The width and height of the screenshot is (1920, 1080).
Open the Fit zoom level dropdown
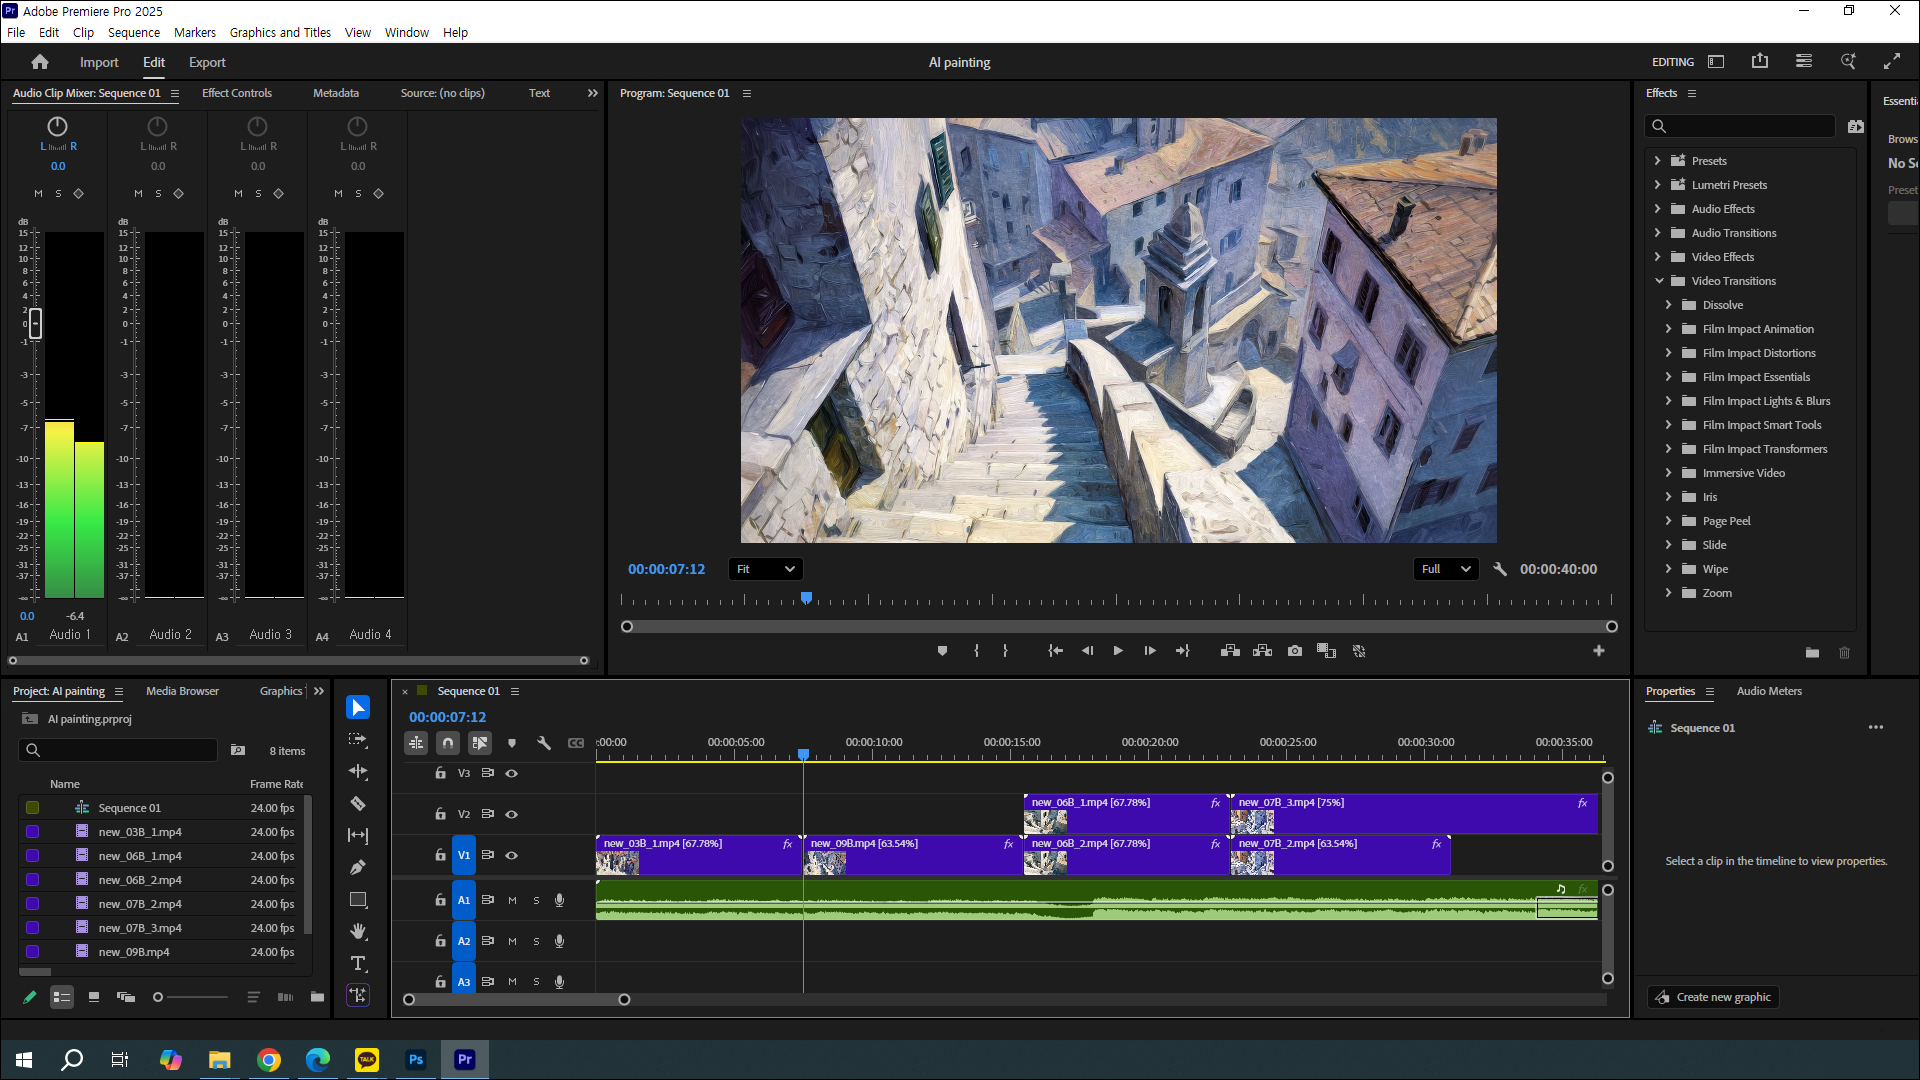[765, 569]
